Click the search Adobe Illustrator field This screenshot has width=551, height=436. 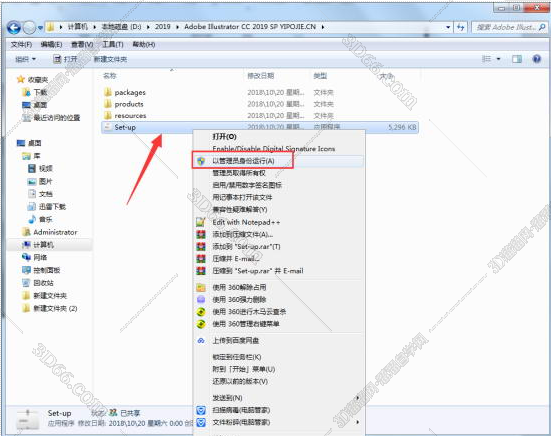[510, 27]
